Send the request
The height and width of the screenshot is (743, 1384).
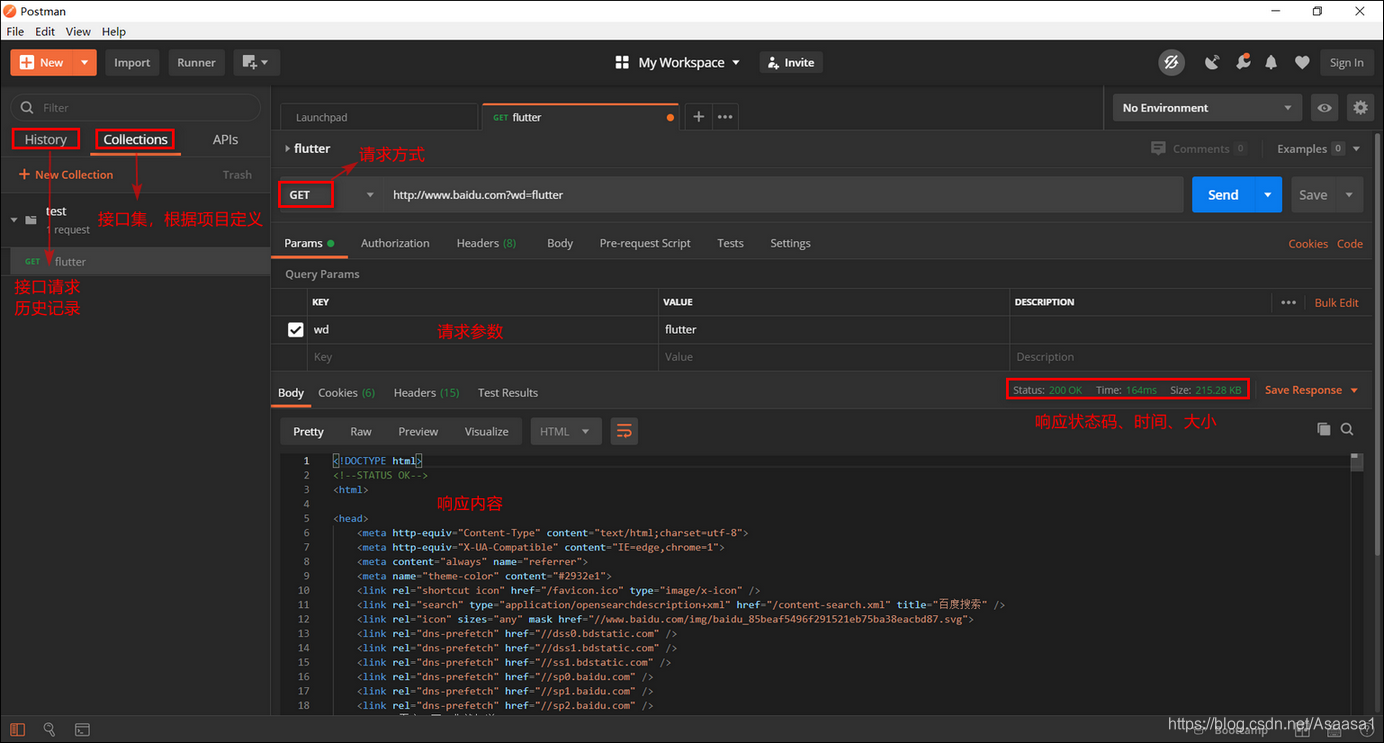(1222, 195)
